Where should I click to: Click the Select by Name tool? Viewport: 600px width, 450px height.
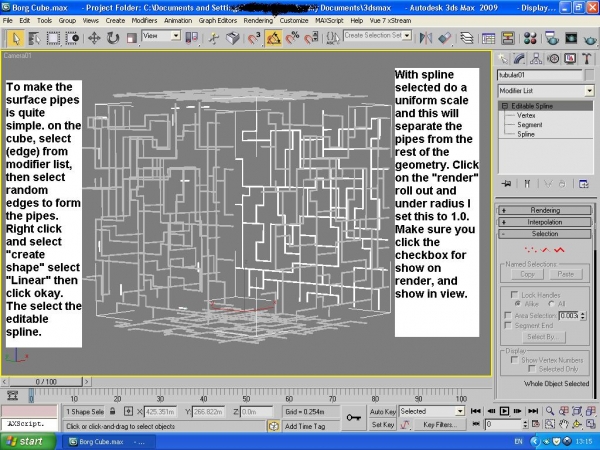click(x=34, y=38)
